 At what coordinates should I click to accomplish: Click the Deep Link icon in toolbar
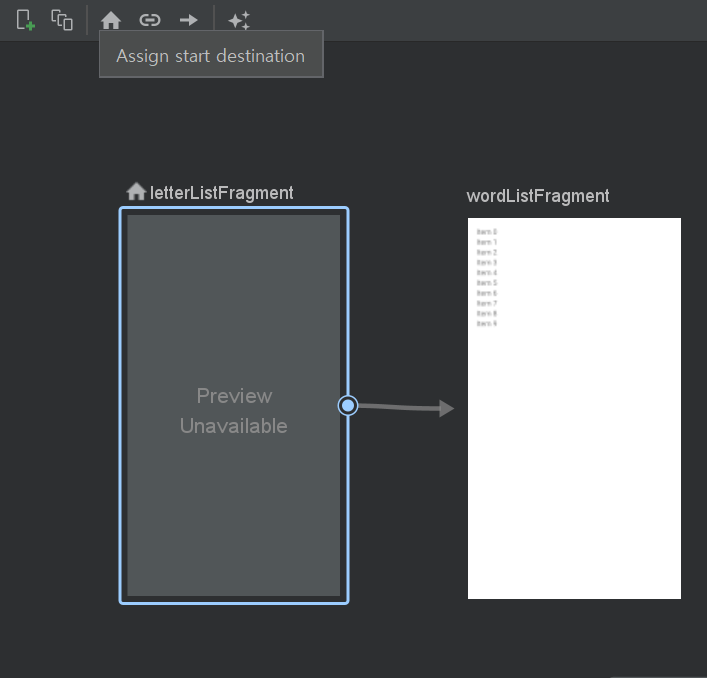coord(150,20)
